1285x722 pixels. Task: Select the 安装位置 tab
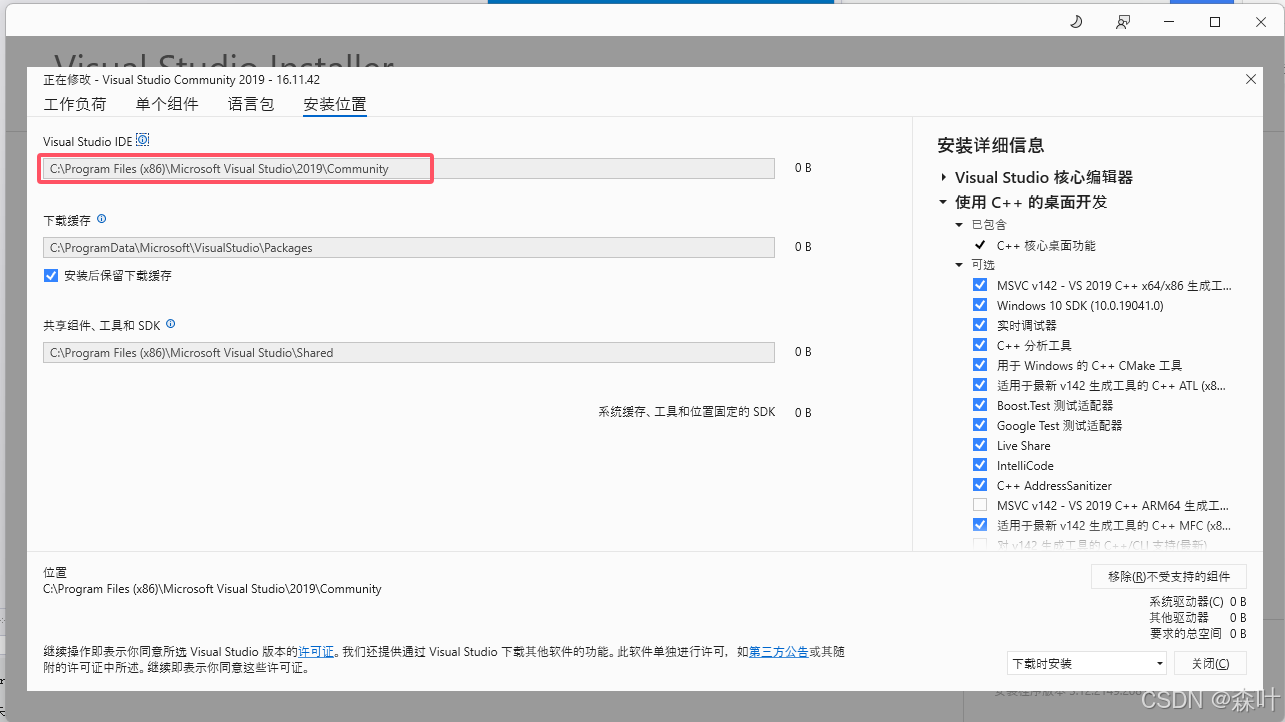335,104
